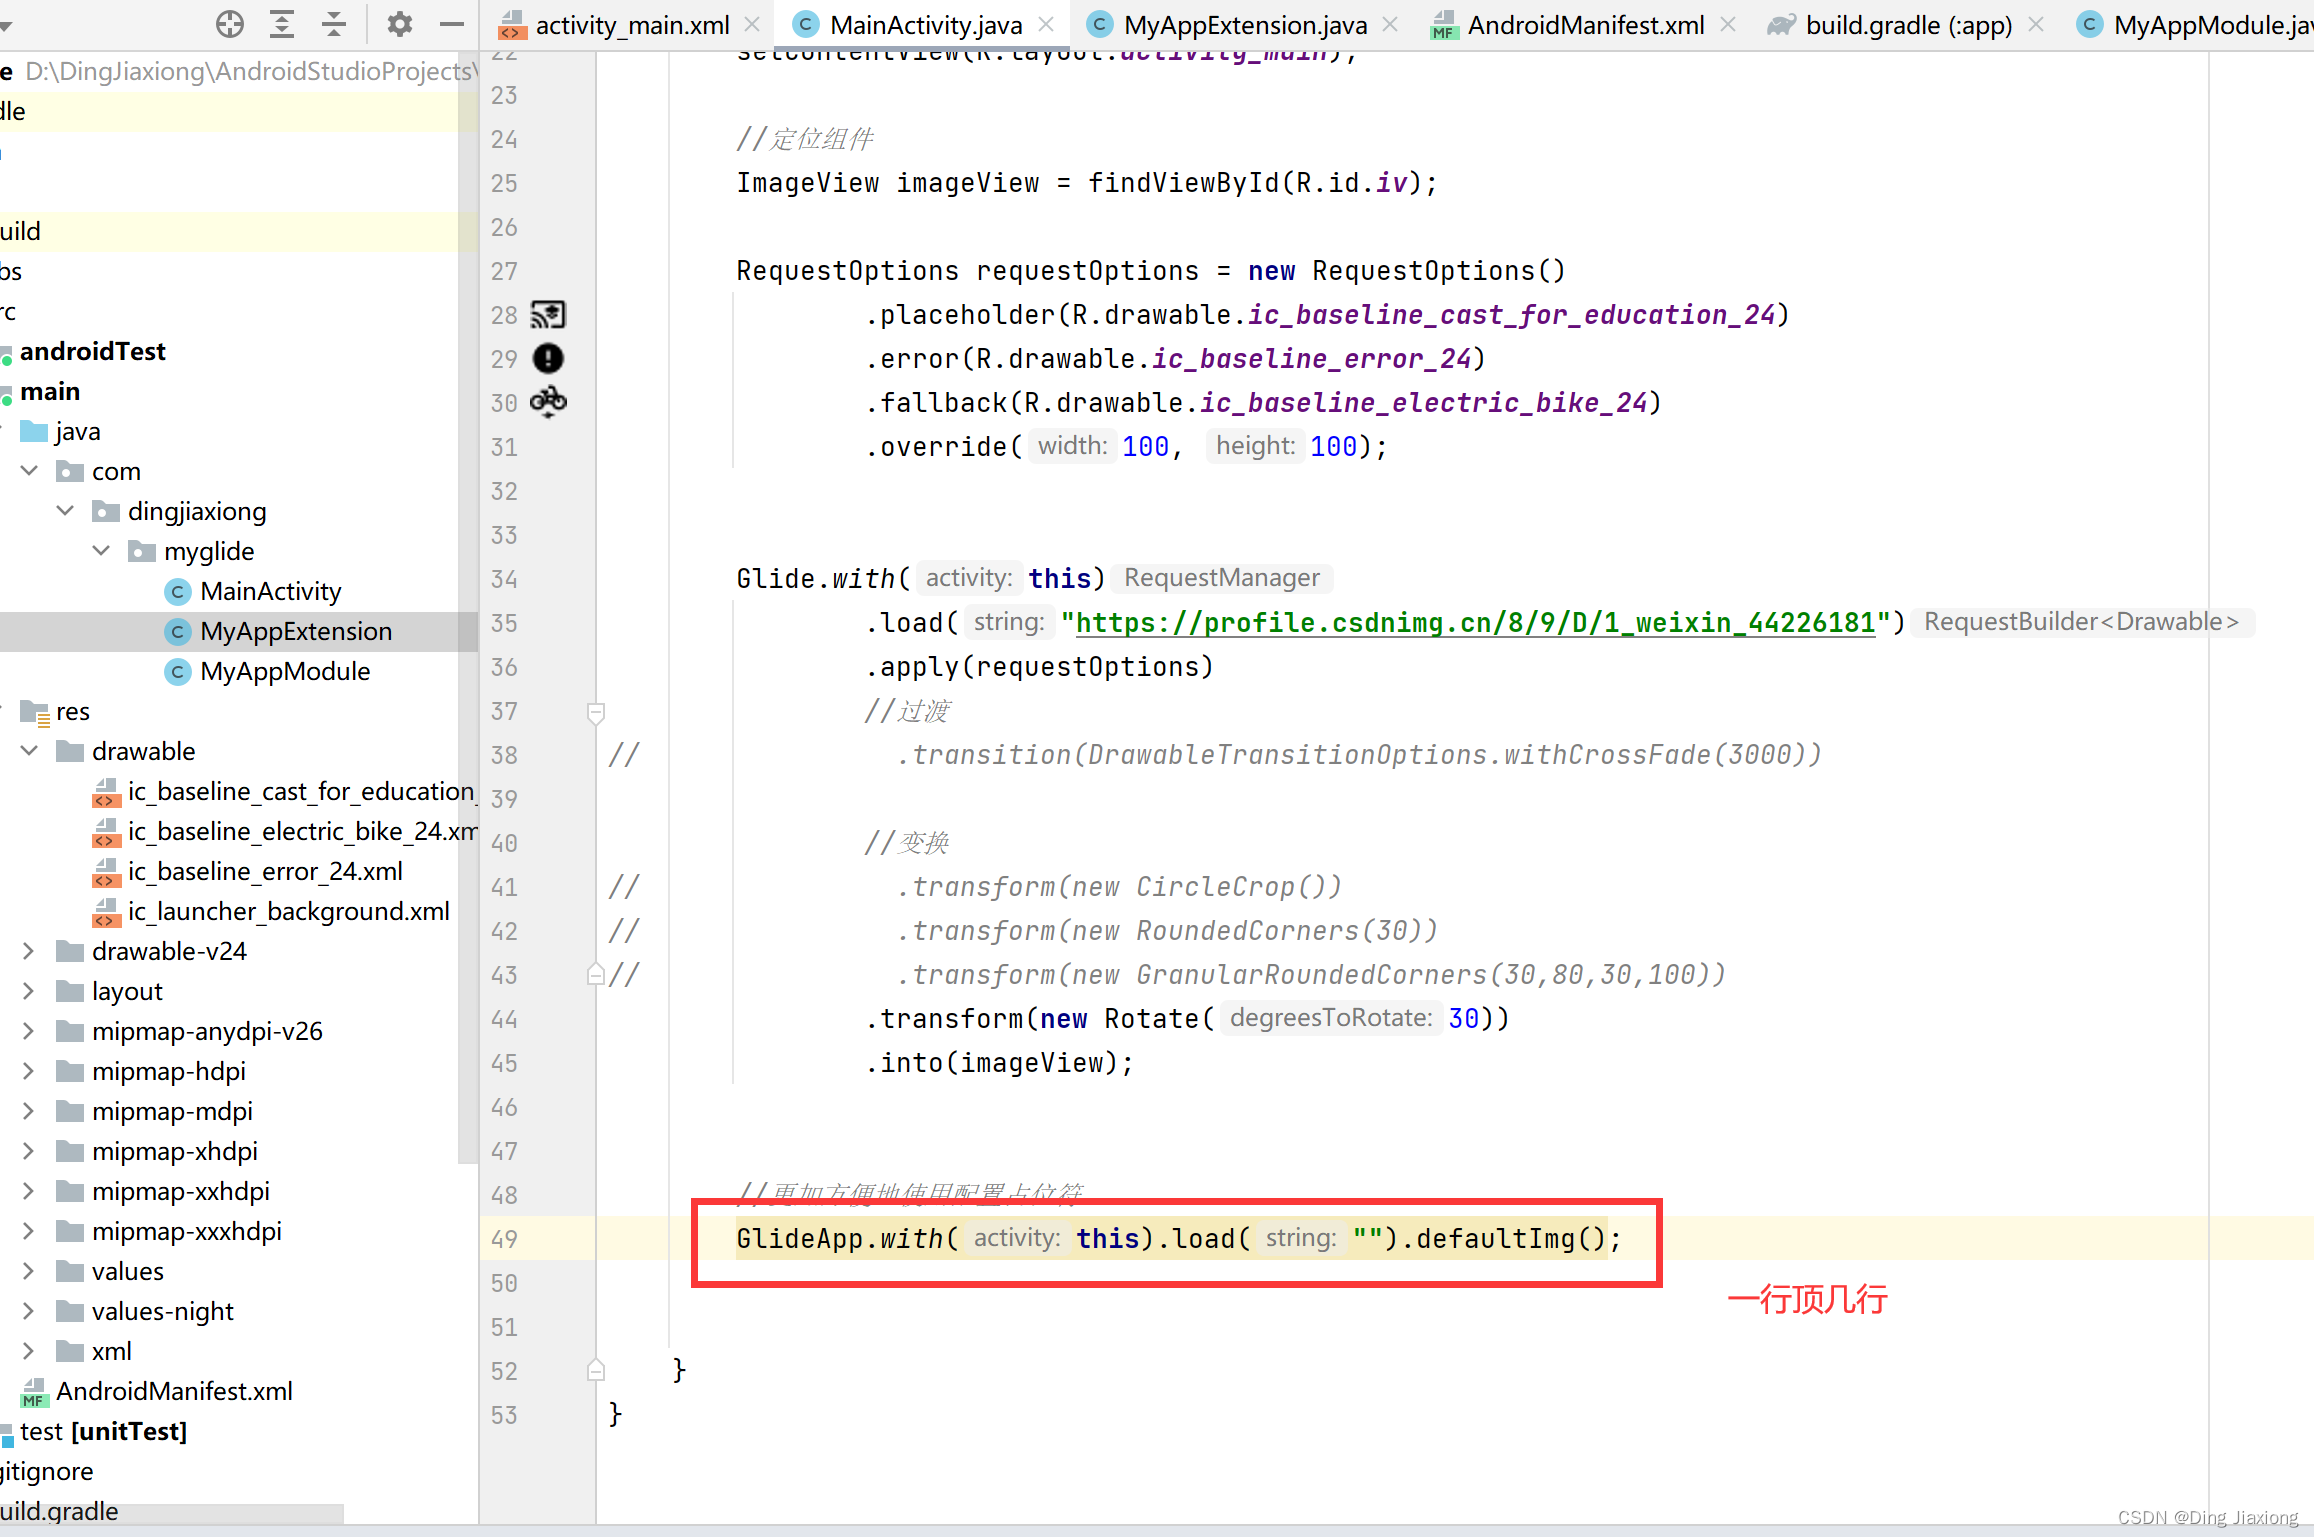This screenshot has height=1537, width=2314.
Task: Hide the project panel with minus icon
Action: pyautogui.click(x=452, y=24)
